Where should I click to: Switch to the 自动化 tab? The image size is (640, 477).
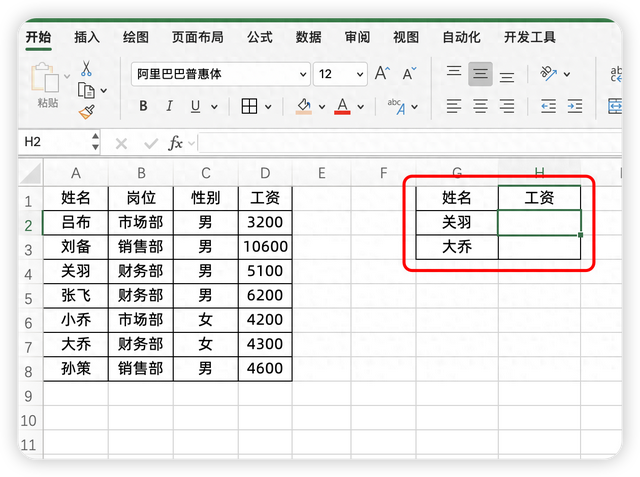tap(462, 37)
